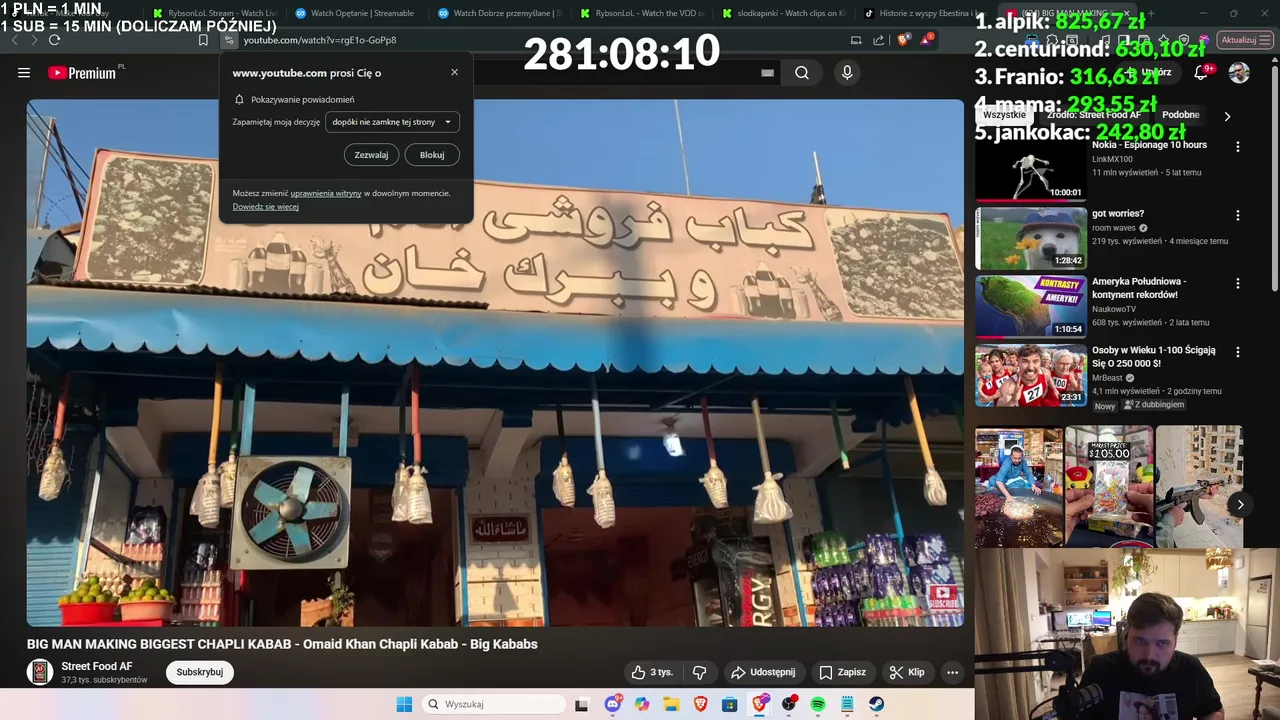Click on the video player frame
The image size is (1280, 720).
coord(495,362)
